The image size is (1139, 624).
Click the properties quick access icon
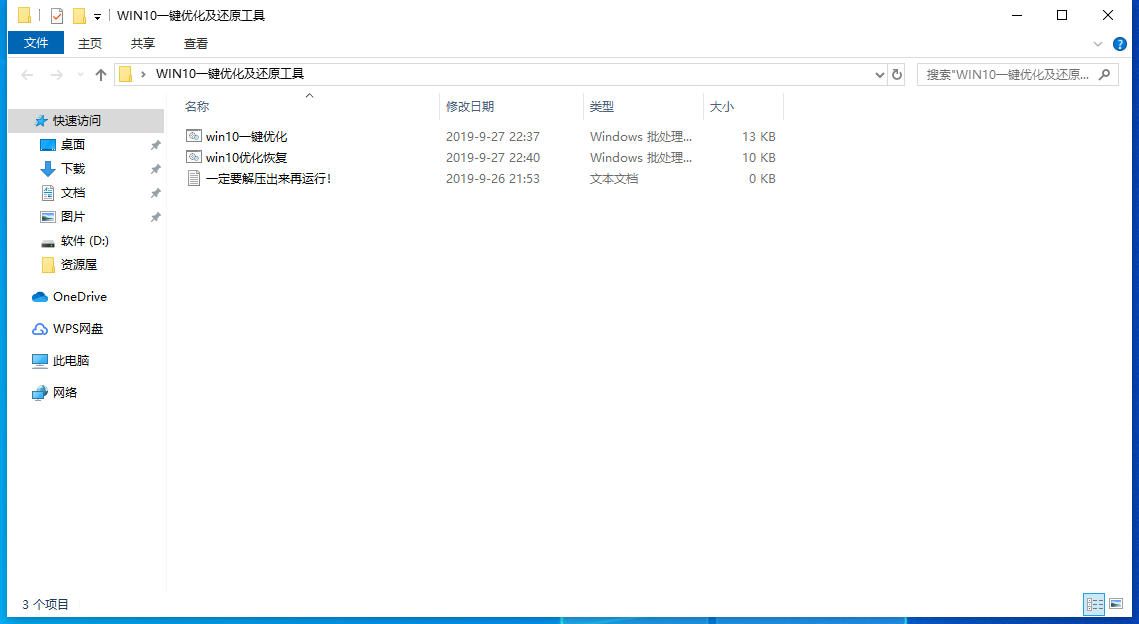[57, 15]
